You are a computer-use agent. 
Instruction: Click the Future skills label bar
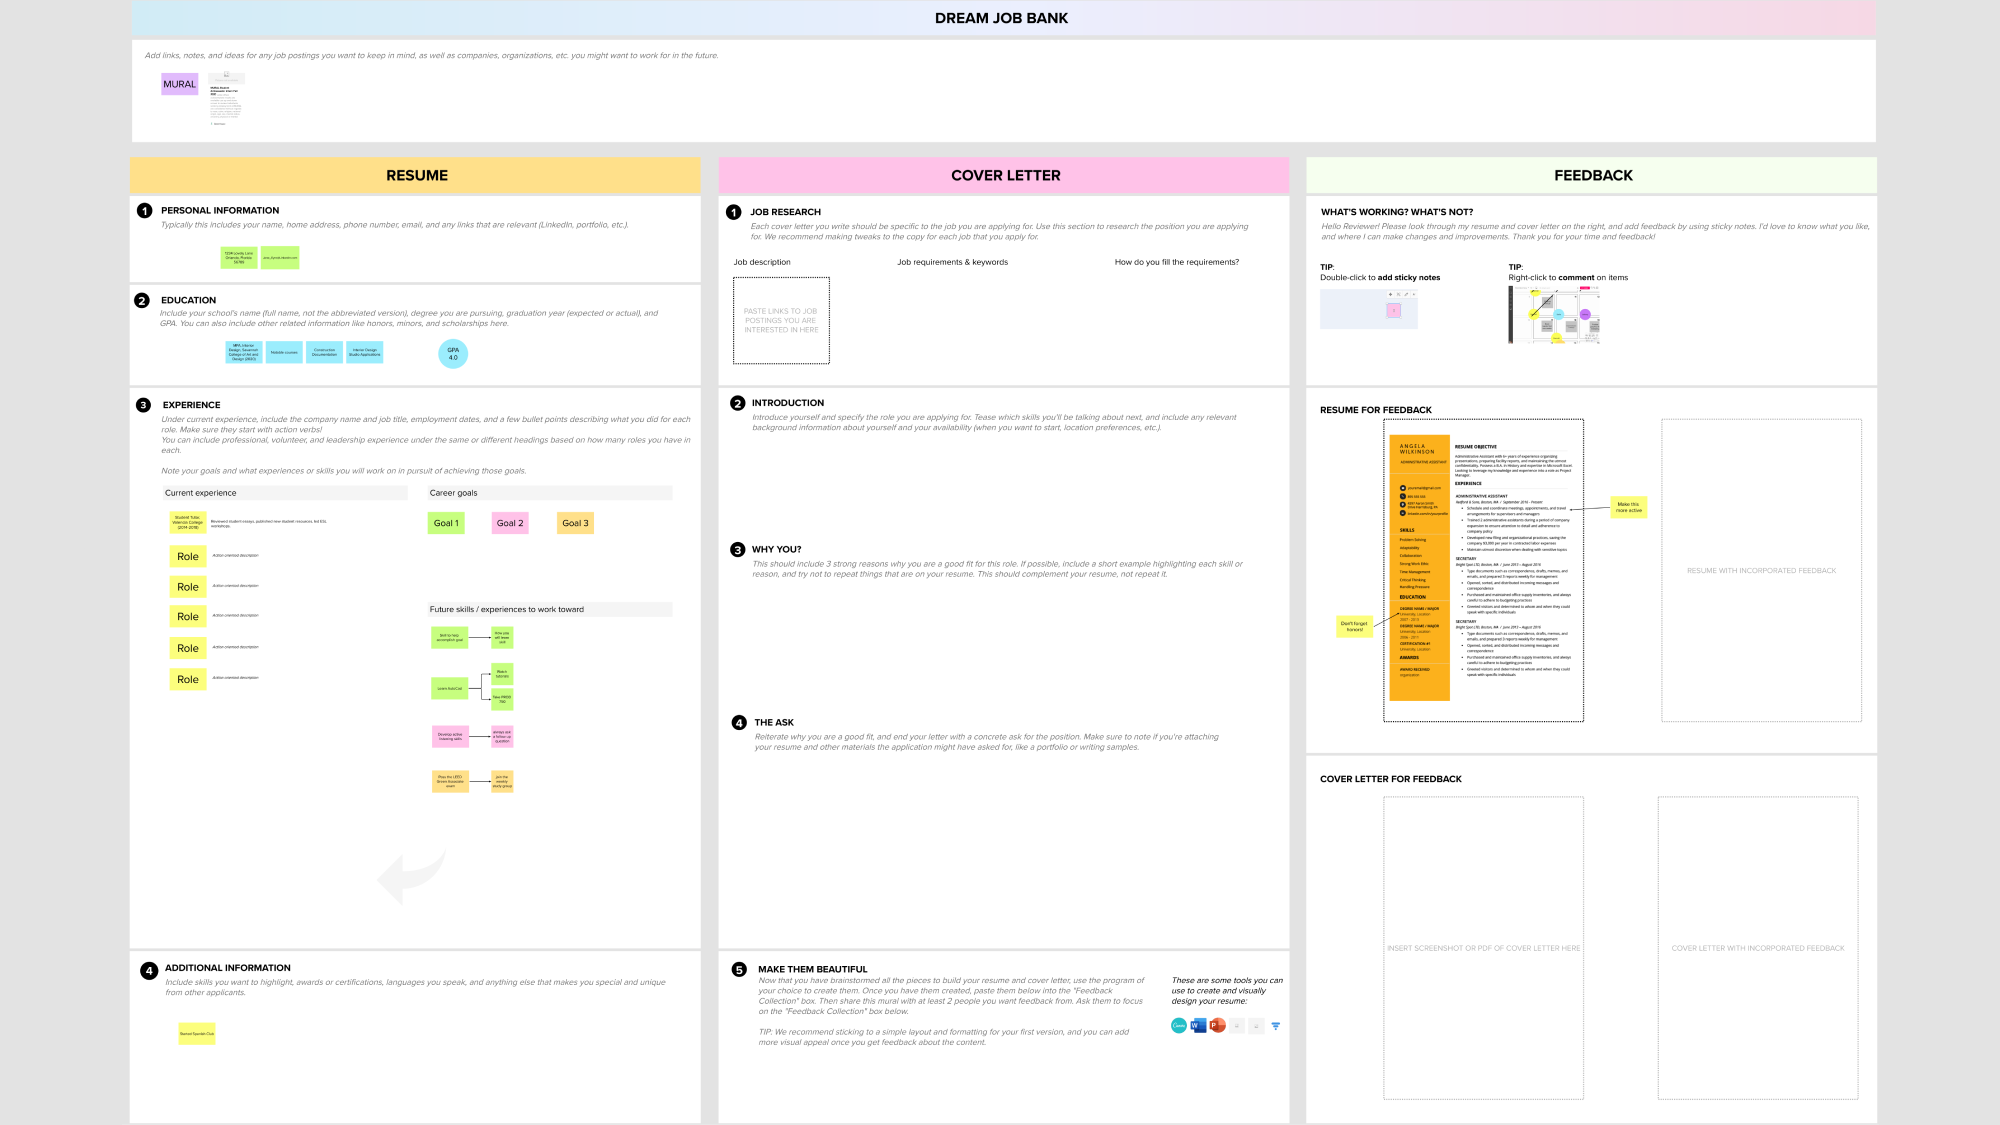pyautogui.click(x=549, y=609)
